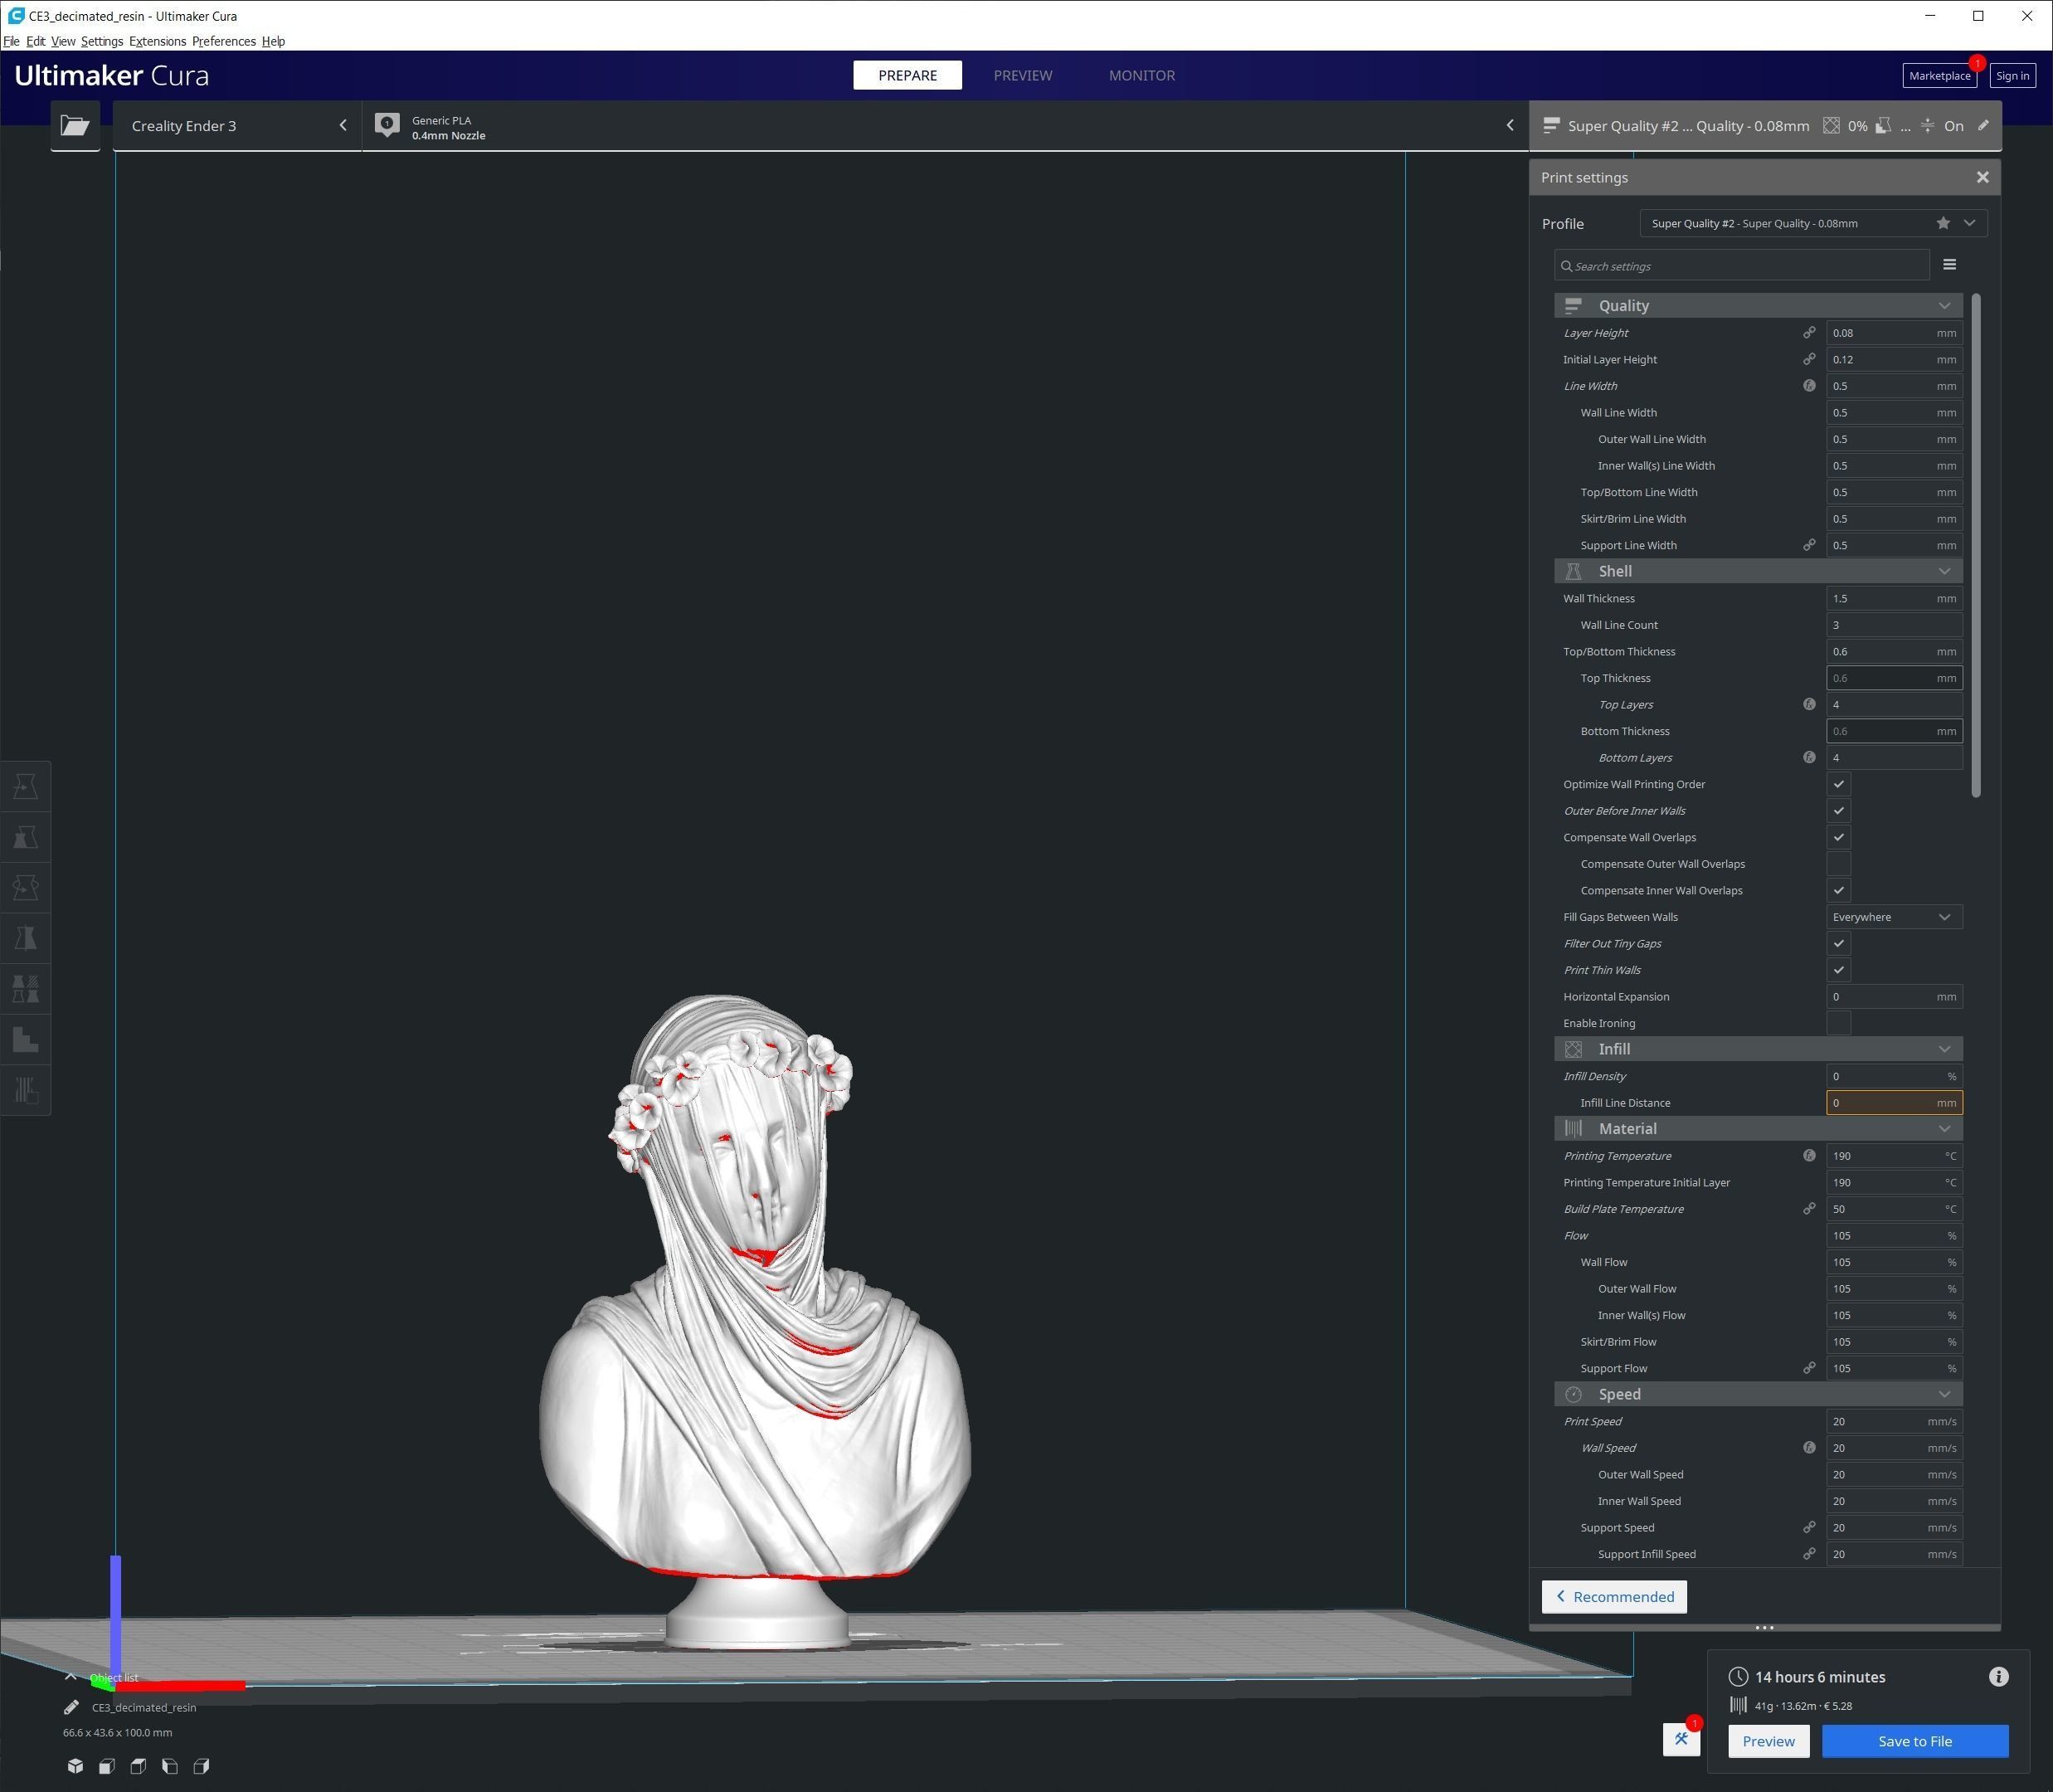
Task: Toggle Filter Out Tiny Gaps checkbox
Action: [1838, 944]
